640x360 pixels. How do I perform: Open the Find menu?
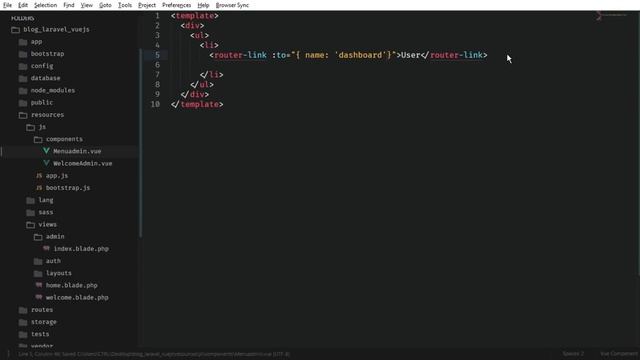tap(69, 5)
